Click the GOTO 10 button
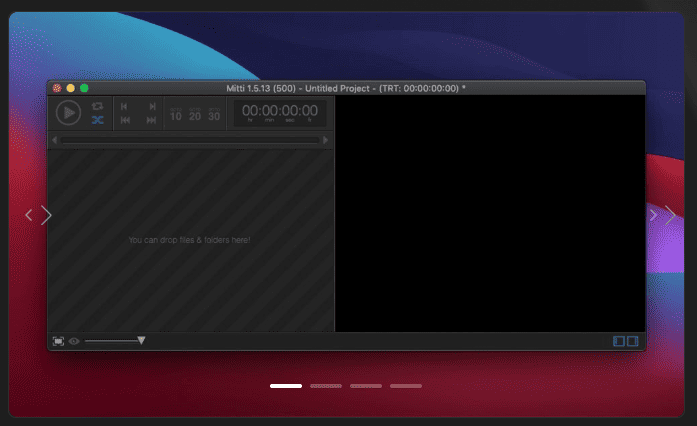 (176, 114)
